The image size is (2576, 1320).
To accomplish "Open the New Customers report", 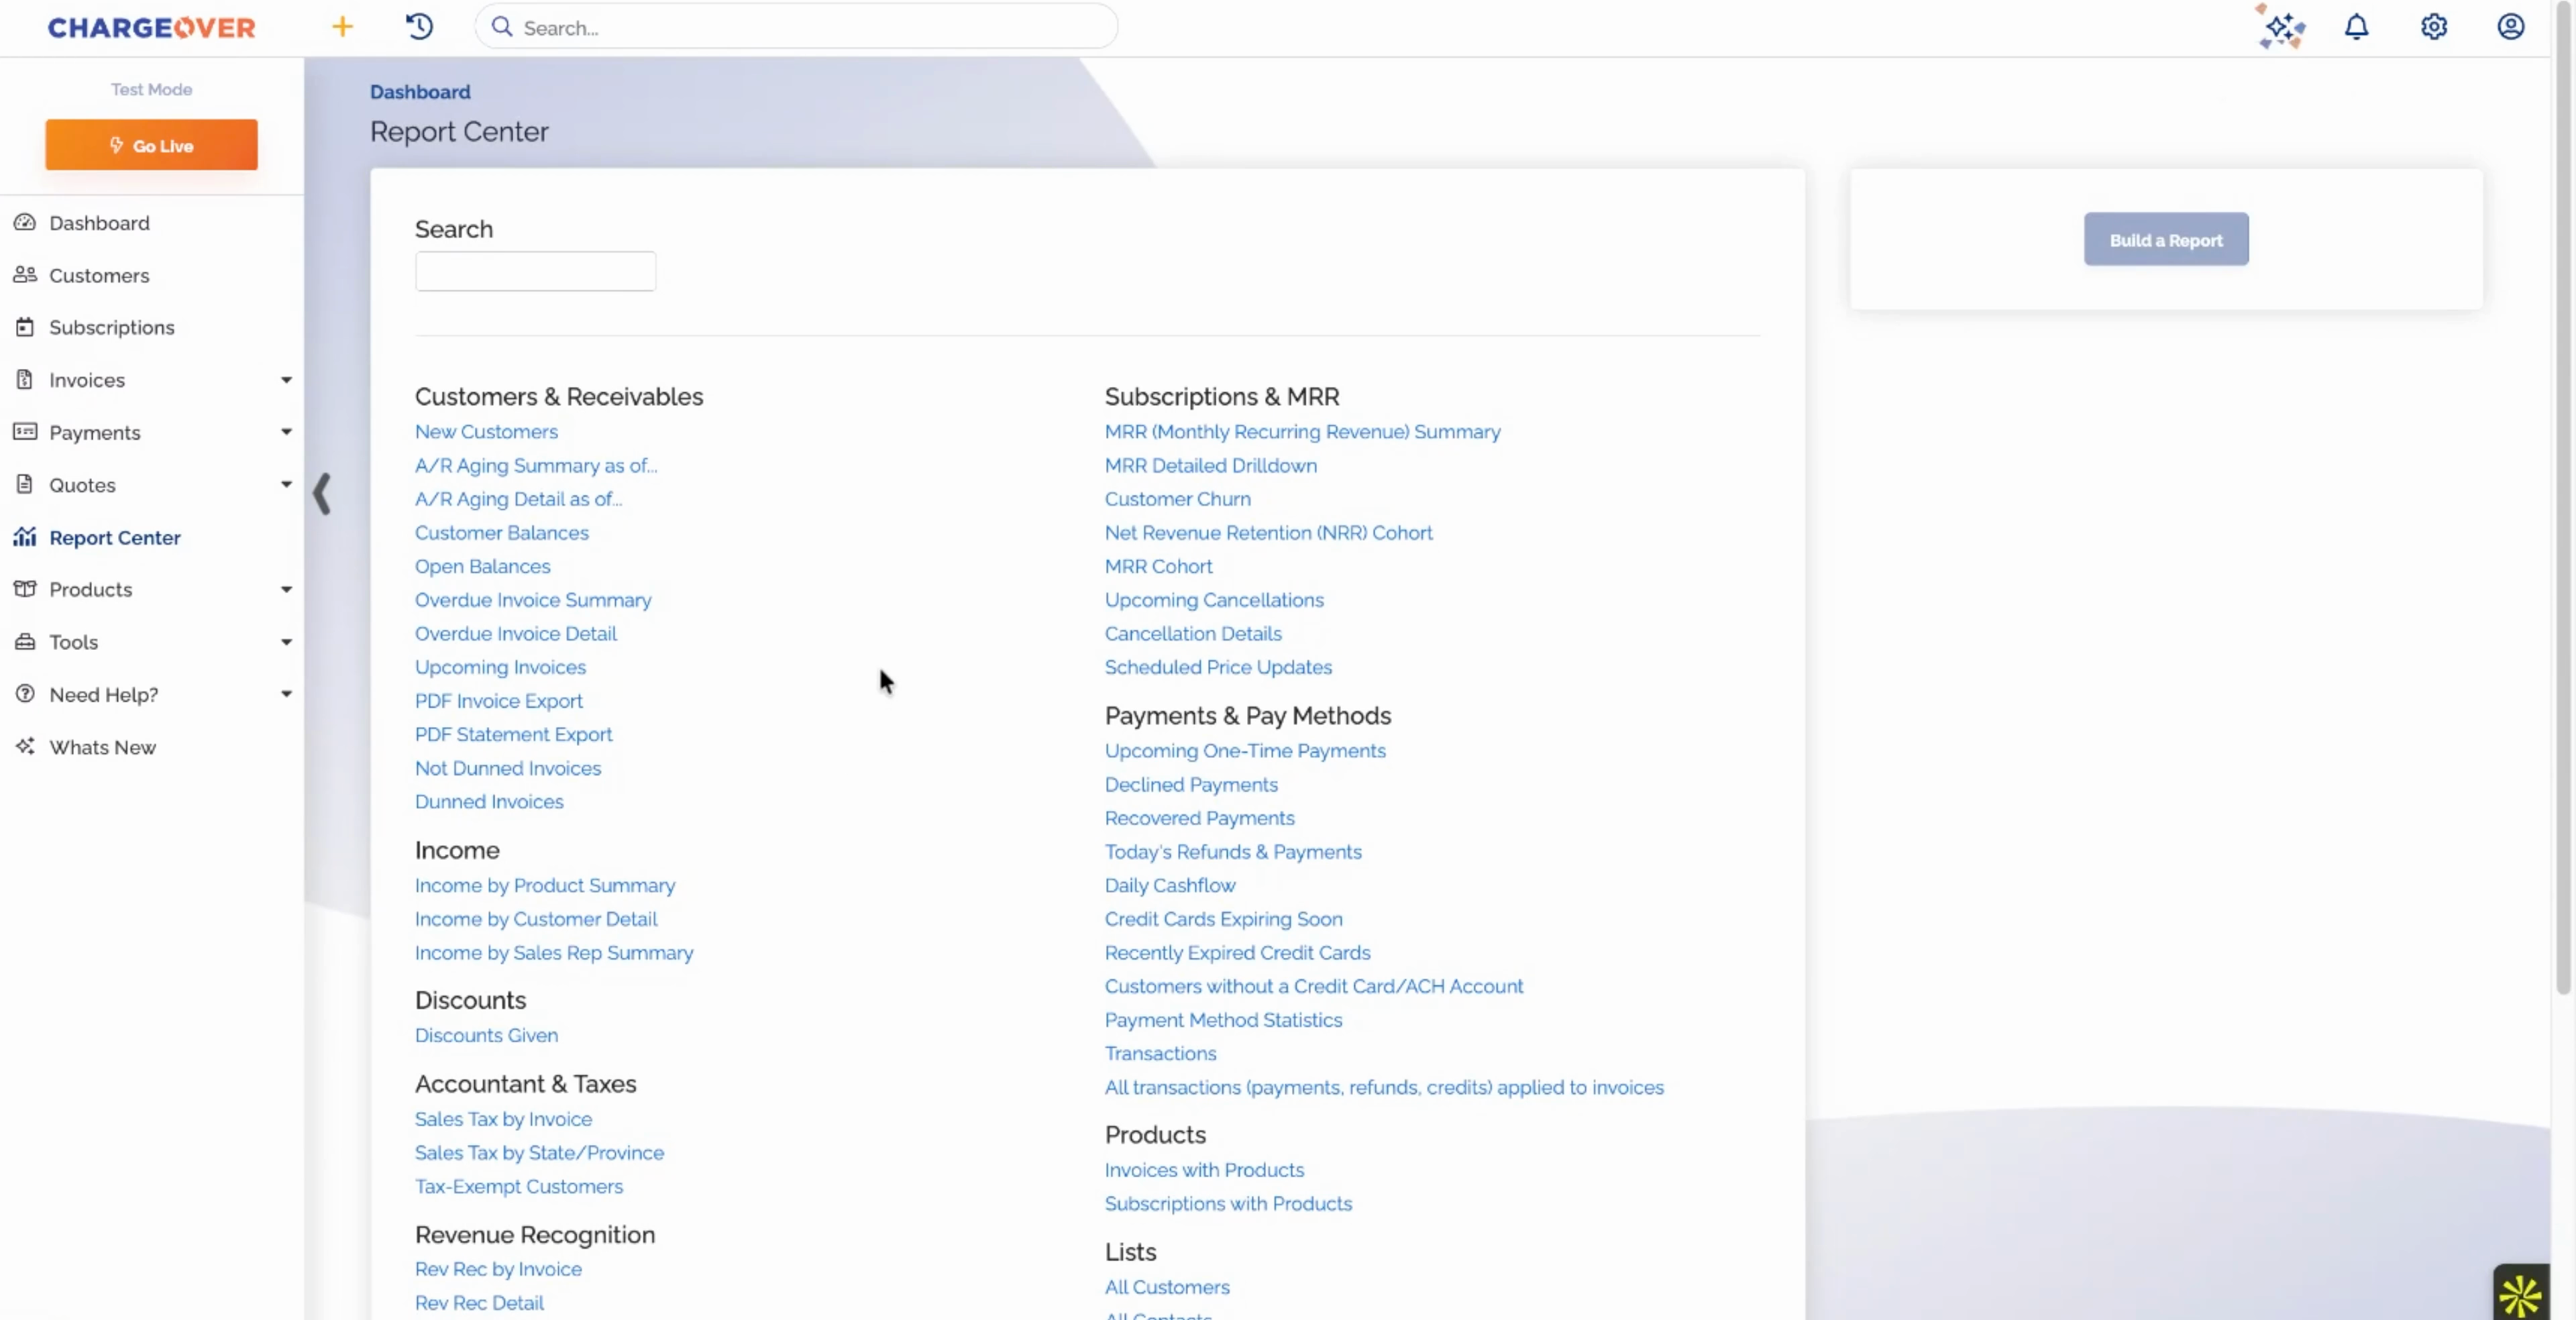I will click(486, 432).
